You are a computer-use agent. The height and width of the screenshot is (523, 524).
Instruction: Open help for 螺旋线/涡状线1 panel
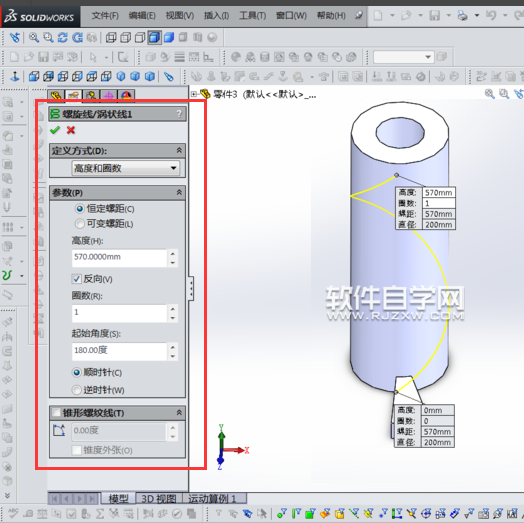point(179,114)
